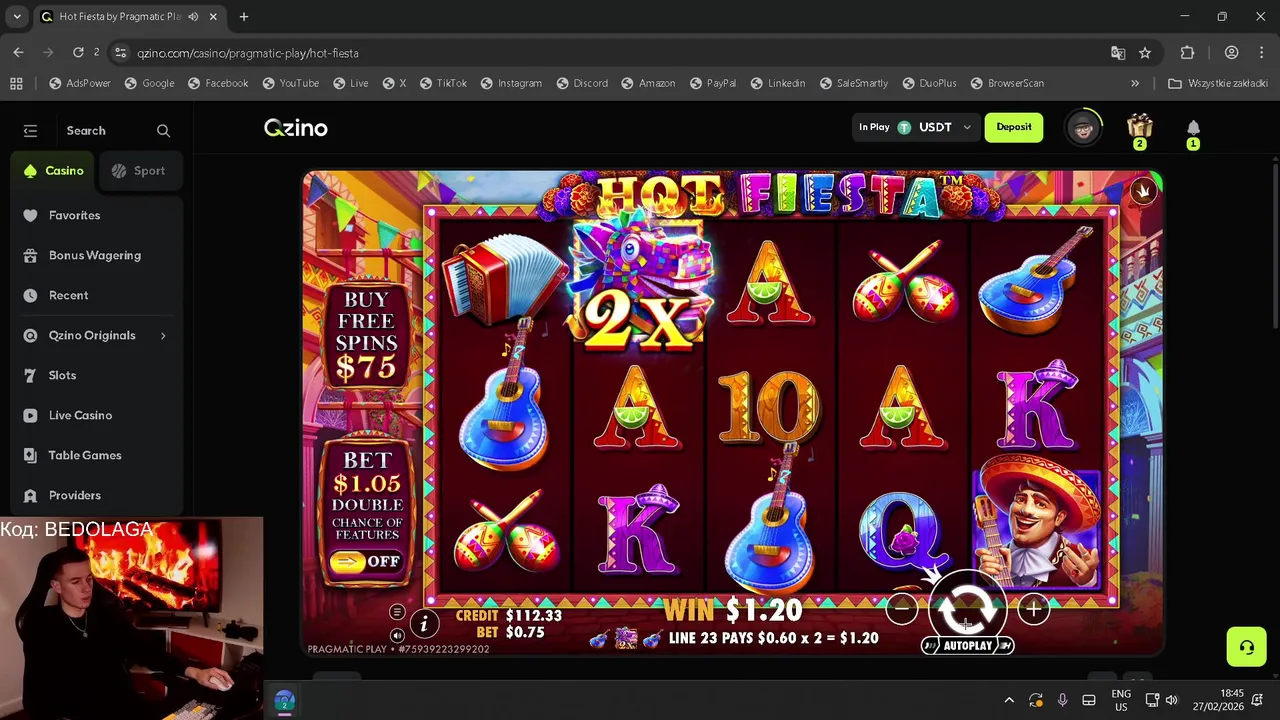Open the apps grid bookmark icon
Viewport: 1280px width, 720px height.
click(x=16, y=83)
